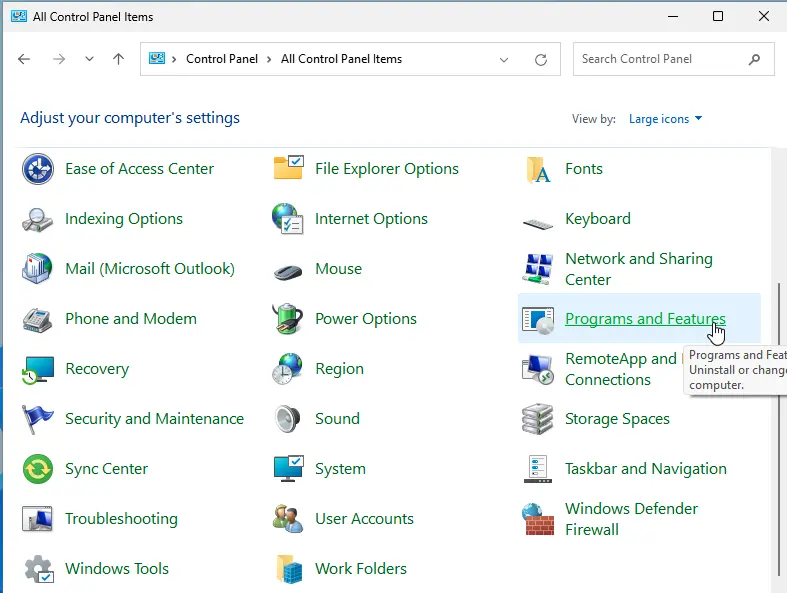The image size is (787, 593).
Task: Open the Programs and Features link
Action: (645, 319)
